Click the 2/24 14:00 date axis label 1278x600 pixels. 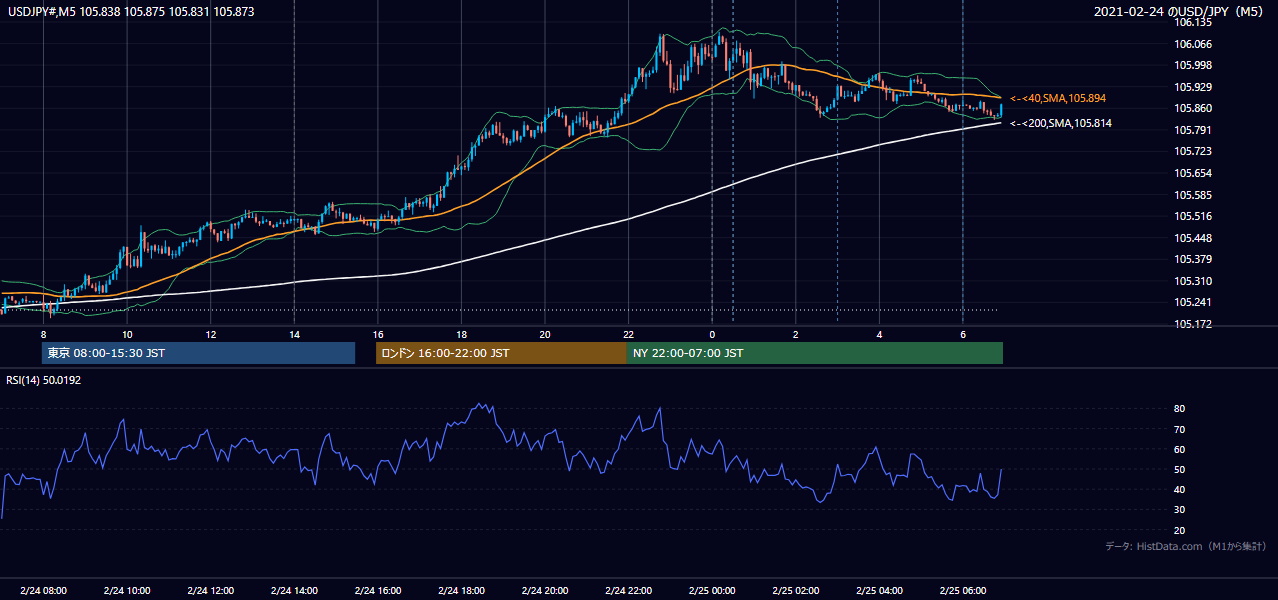pos(294,590)
